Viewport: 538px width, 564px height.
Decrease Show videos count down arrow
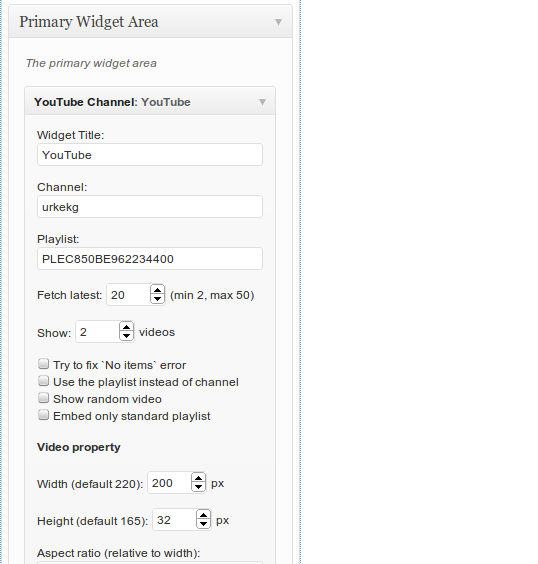point(126,336)
